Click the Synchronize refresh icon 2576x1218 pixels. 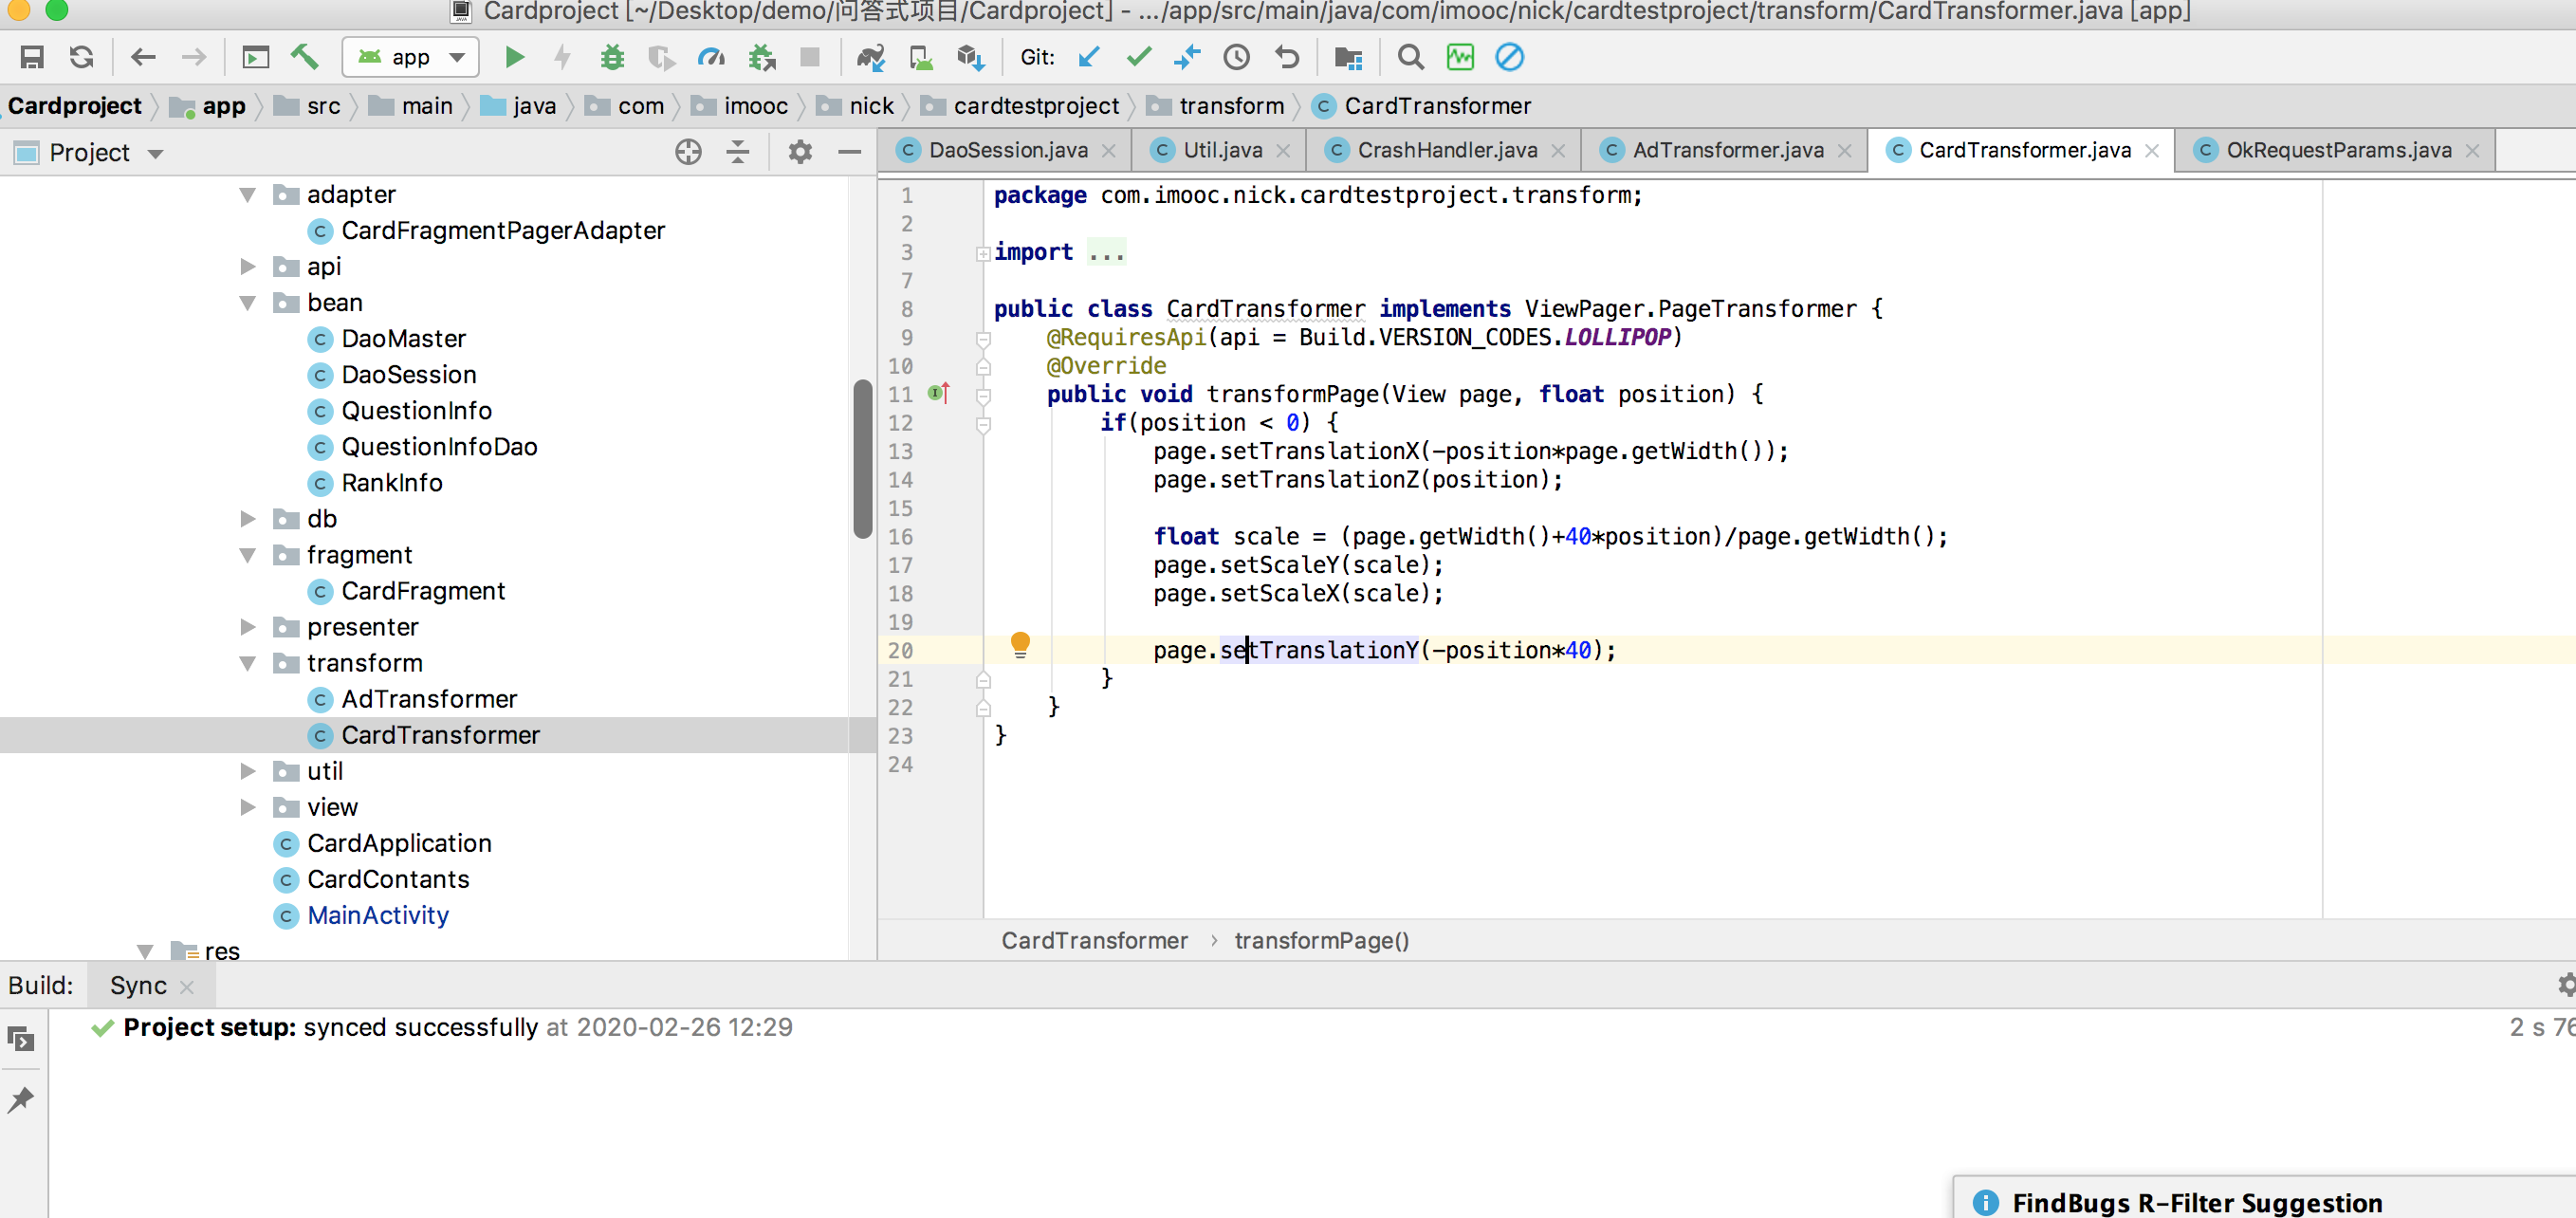click(82, 57)
